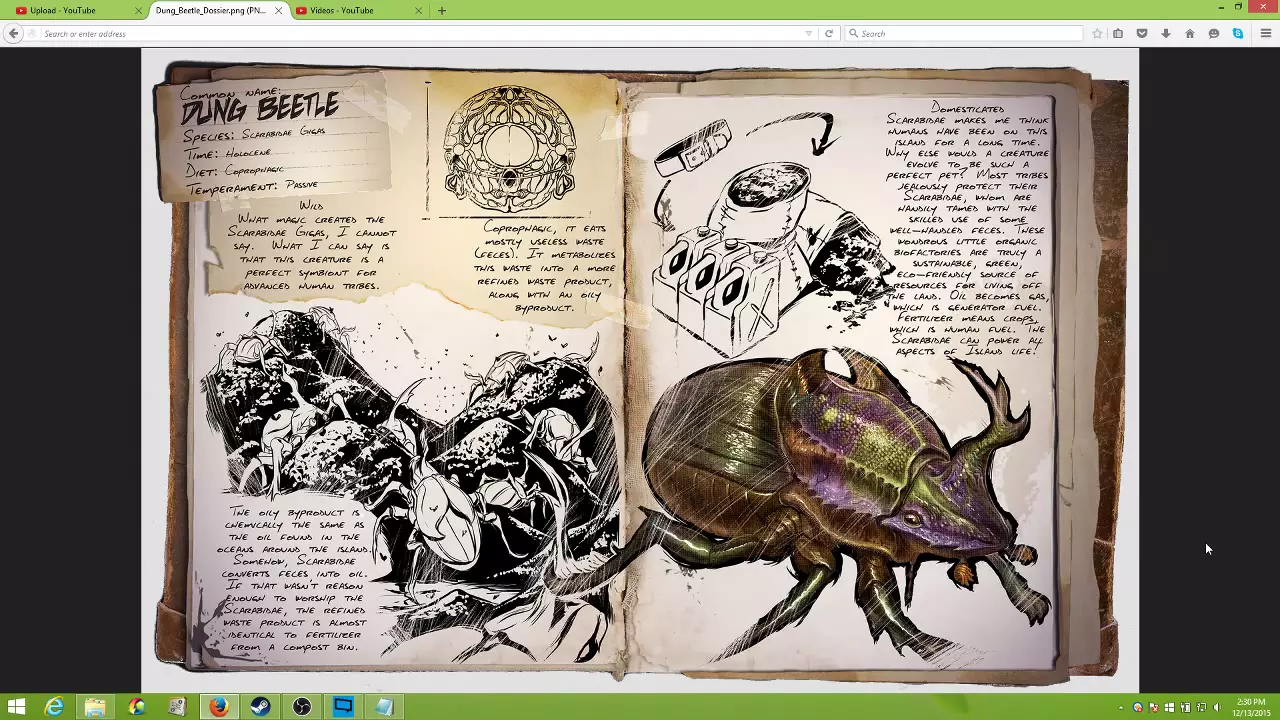Switch to Firefox in the taskbar
The image size is (1280, 720).
coord(219,707)
